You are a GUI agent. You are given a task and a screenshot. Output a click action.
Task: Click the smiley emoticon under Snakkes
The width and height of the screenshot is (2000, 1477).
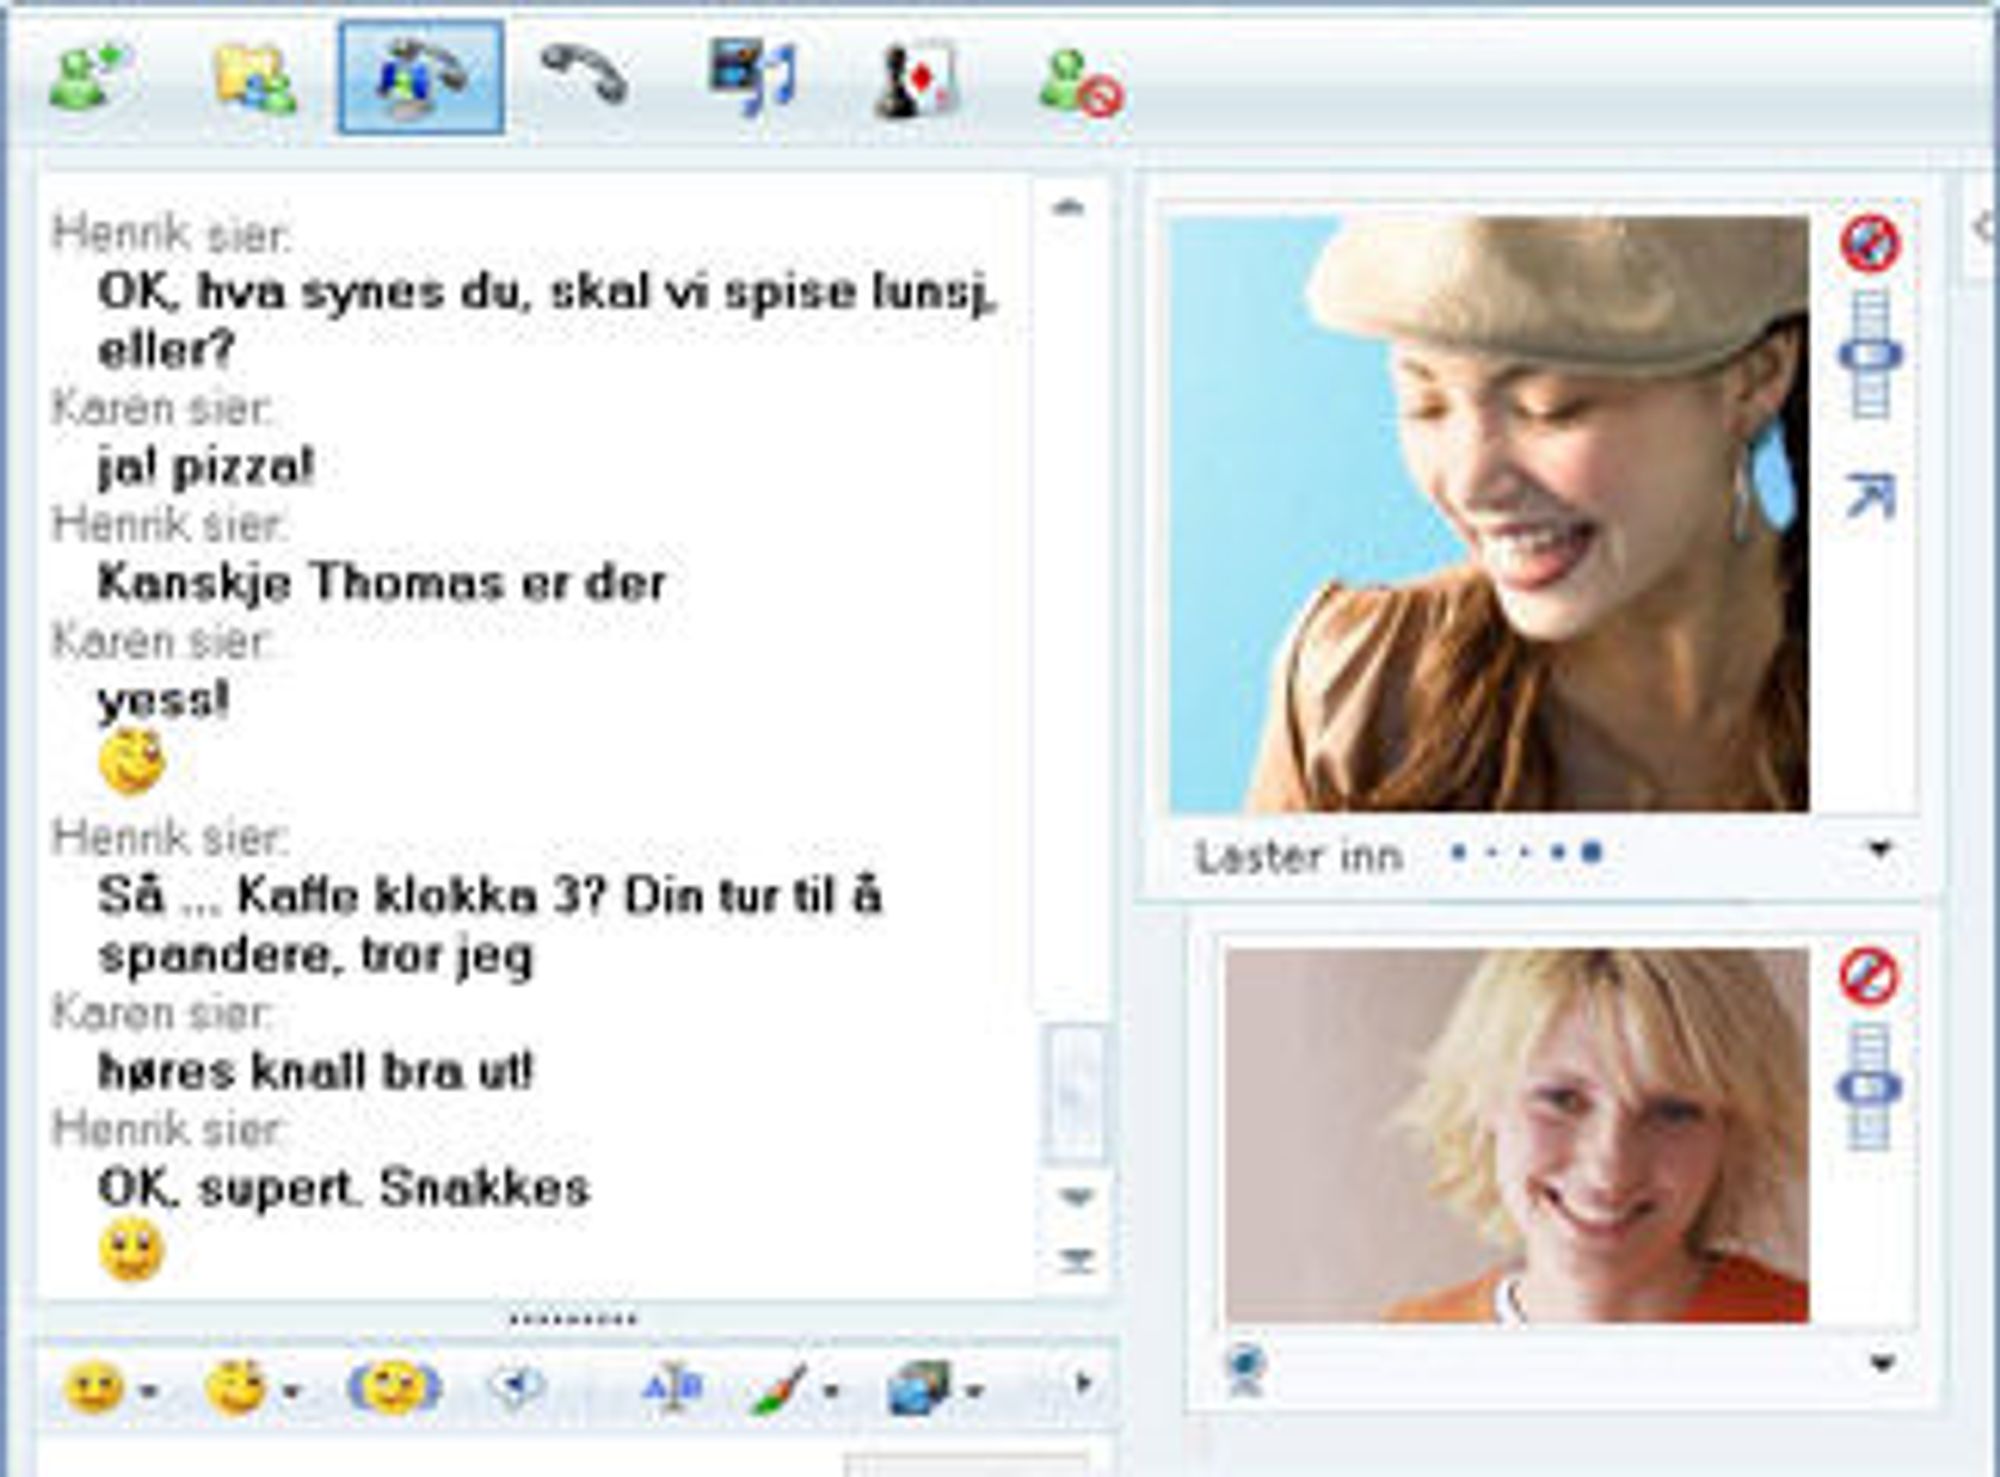[131, 1250]
